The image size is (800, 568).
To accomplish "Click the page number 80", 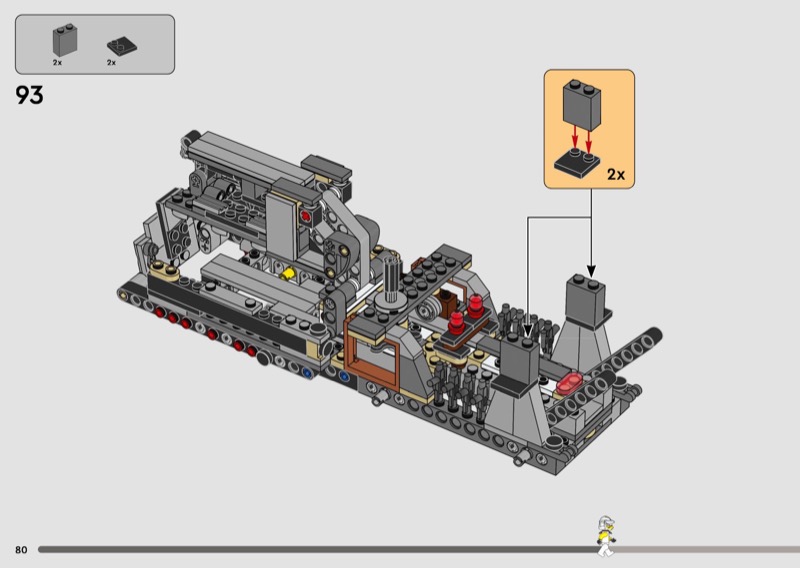I will coord(21,550).
